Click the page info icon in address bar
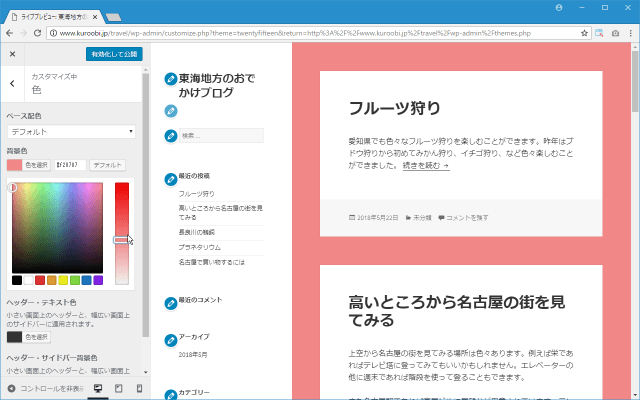 click(53, 33)
